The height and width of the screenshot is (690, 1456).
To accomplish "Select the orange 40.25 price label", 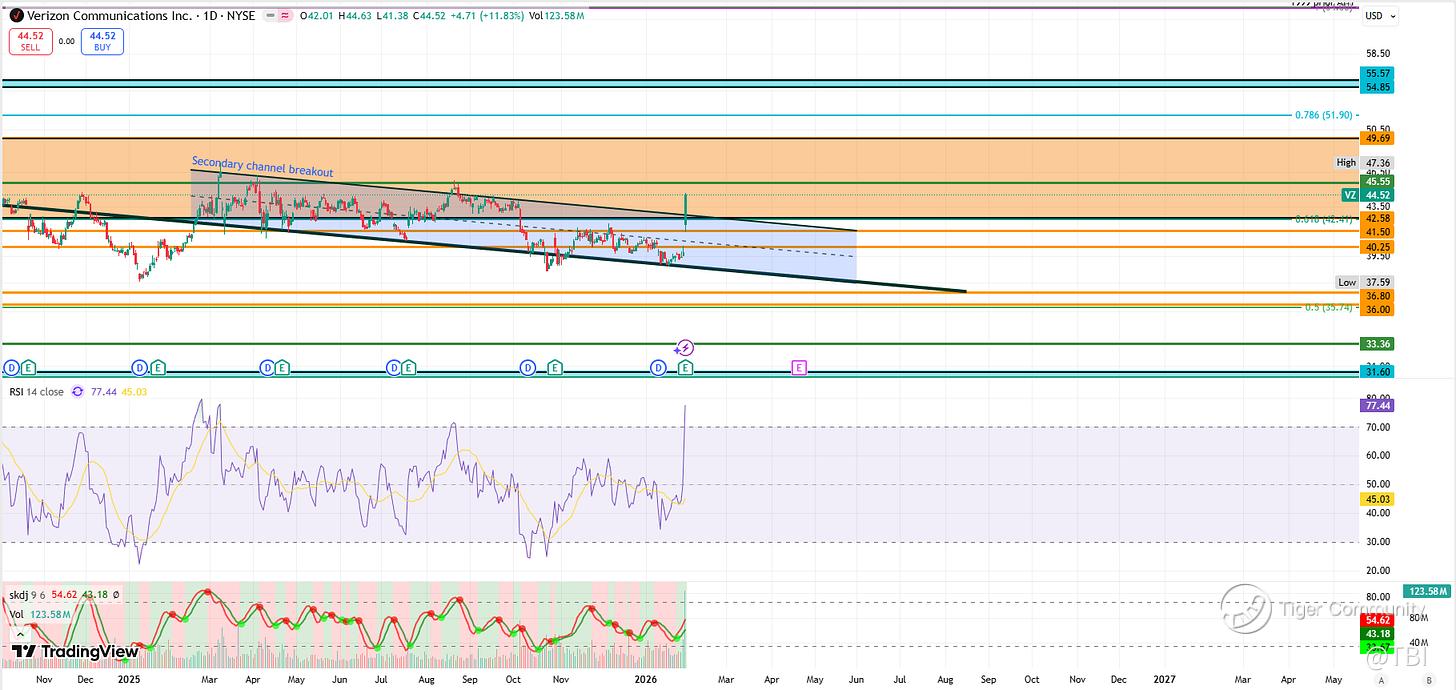I will (1376, 247).
